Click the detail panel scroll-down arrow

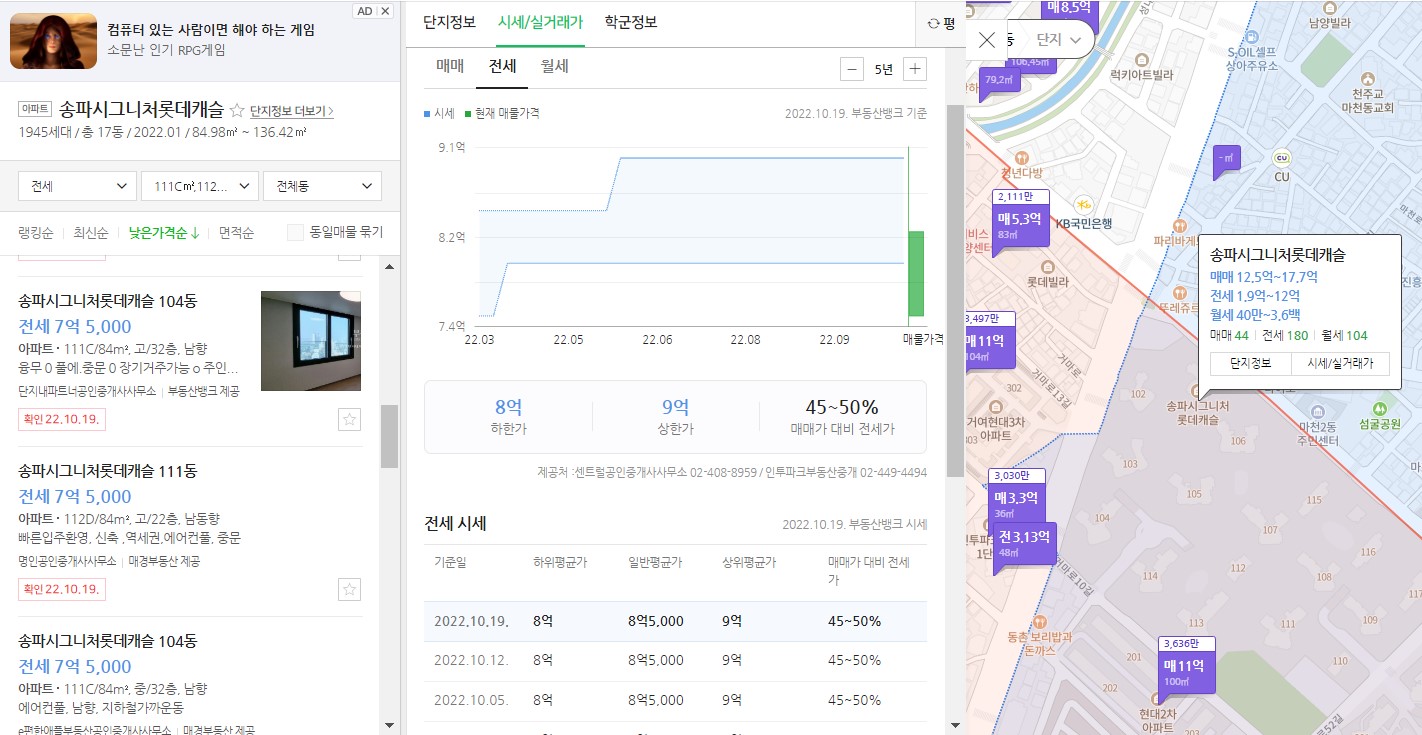(x=955, y=726)
